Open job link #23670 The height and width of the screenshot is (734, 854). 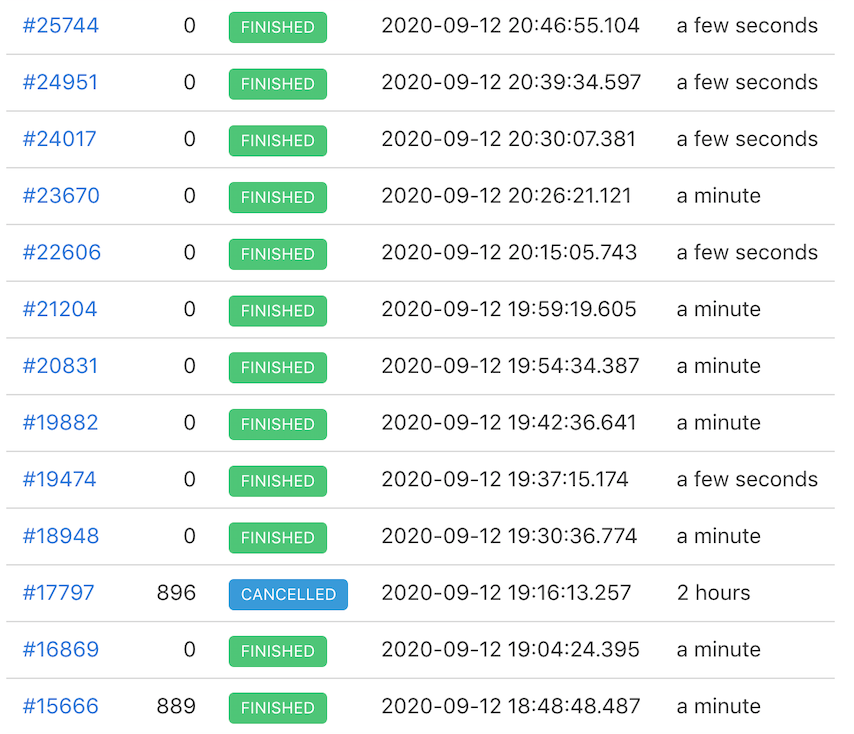point(60,196)
